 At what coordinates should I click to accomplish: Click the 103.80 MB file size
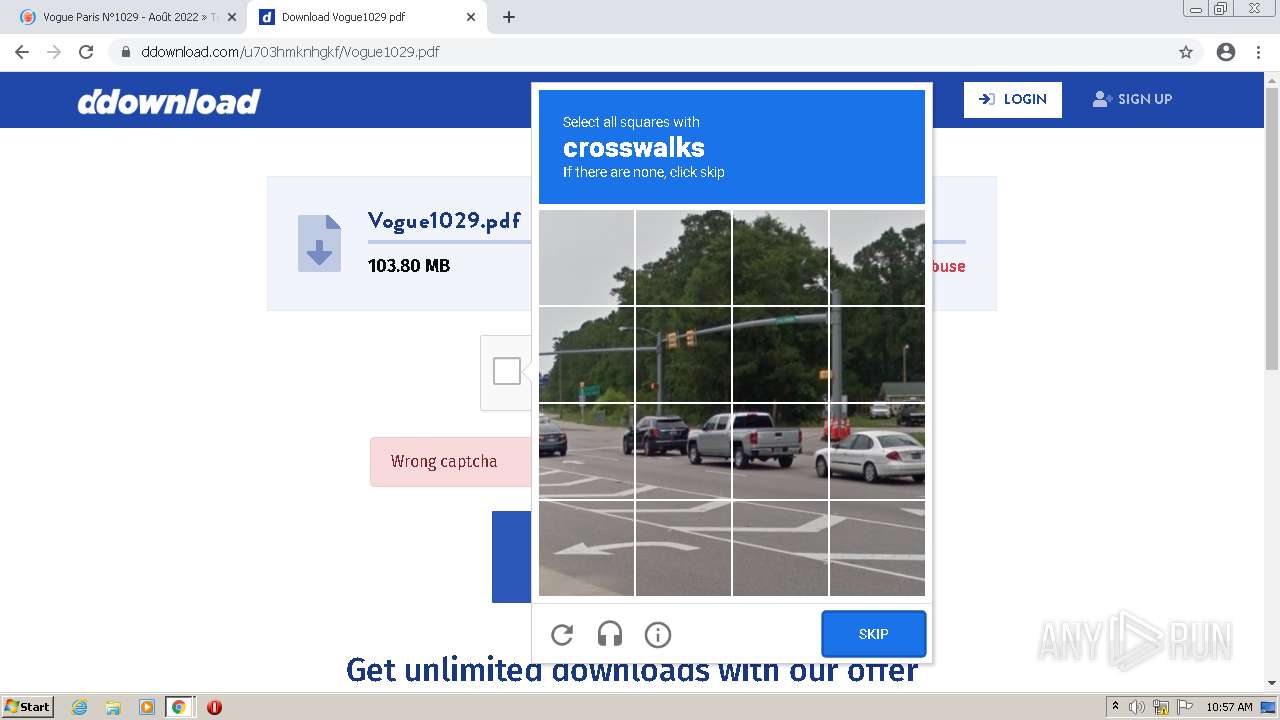(x=409, y=266)
